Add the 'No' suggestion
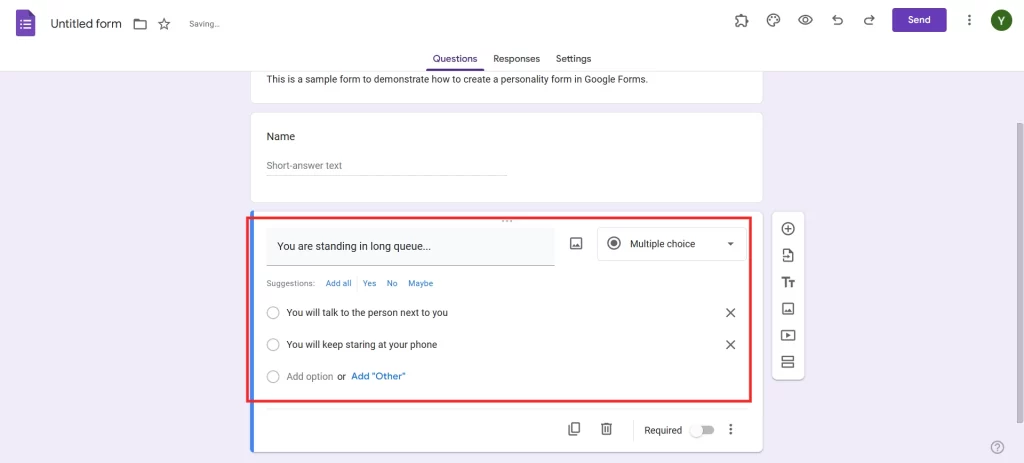This screenshot has width=1024, height=463. (x=392, y=283)
